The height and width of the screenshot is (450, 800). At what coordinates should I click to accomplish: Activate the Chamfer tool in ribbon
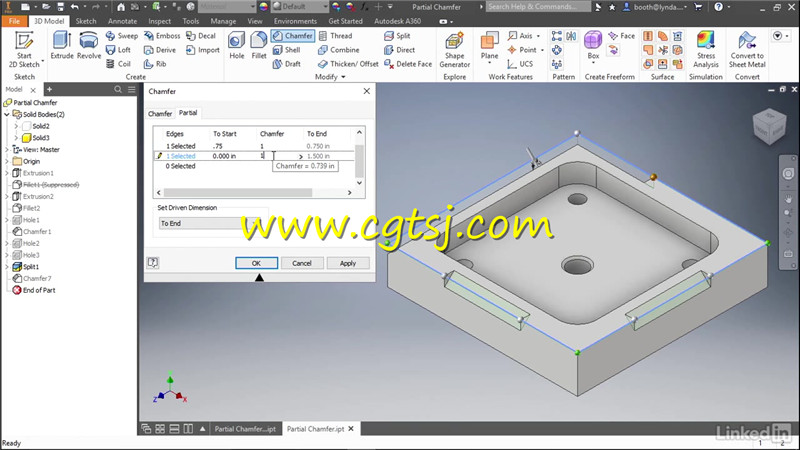[x=292, y=36]
